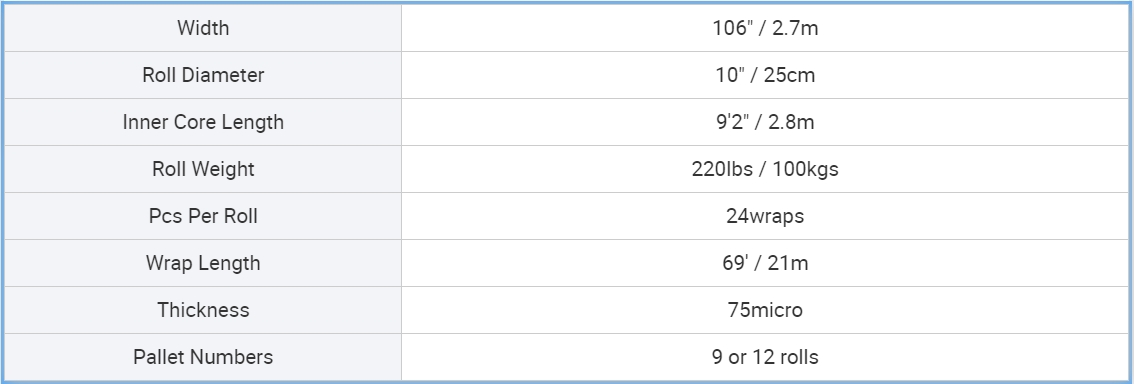This screenshot has height=384, width=1134.
Task: Select the 75micro thickness value
Action: pyautogui.click(x=765, y=310)
